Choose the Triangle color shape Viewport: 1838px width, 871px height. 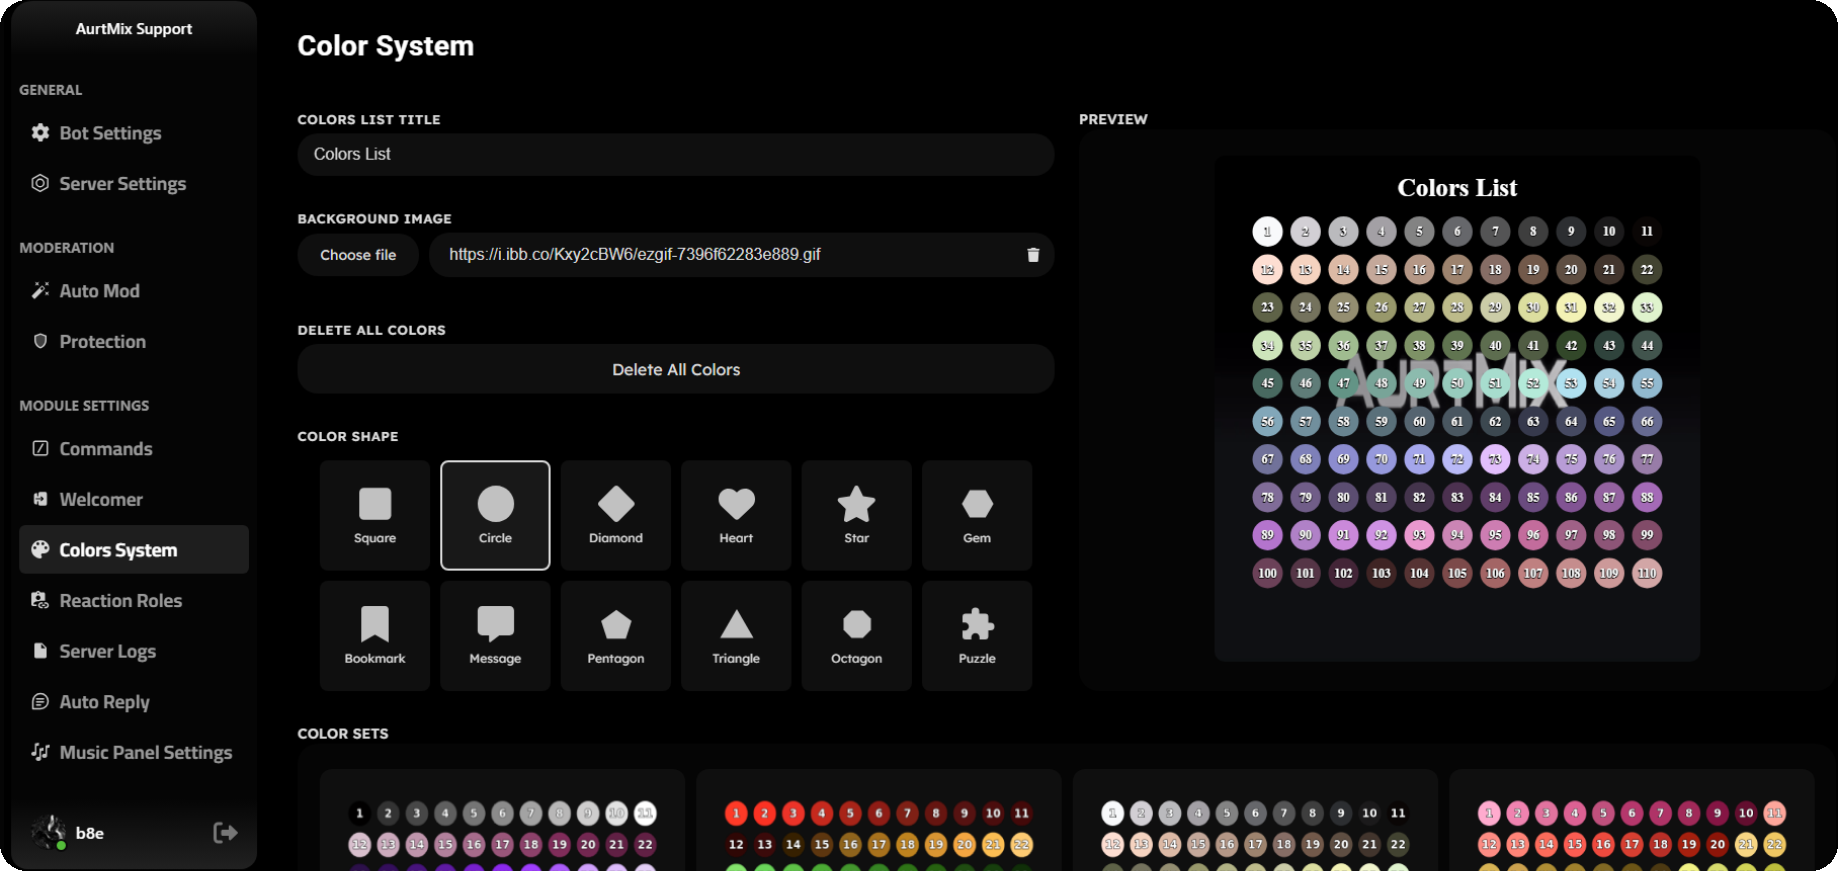[736, 636]
